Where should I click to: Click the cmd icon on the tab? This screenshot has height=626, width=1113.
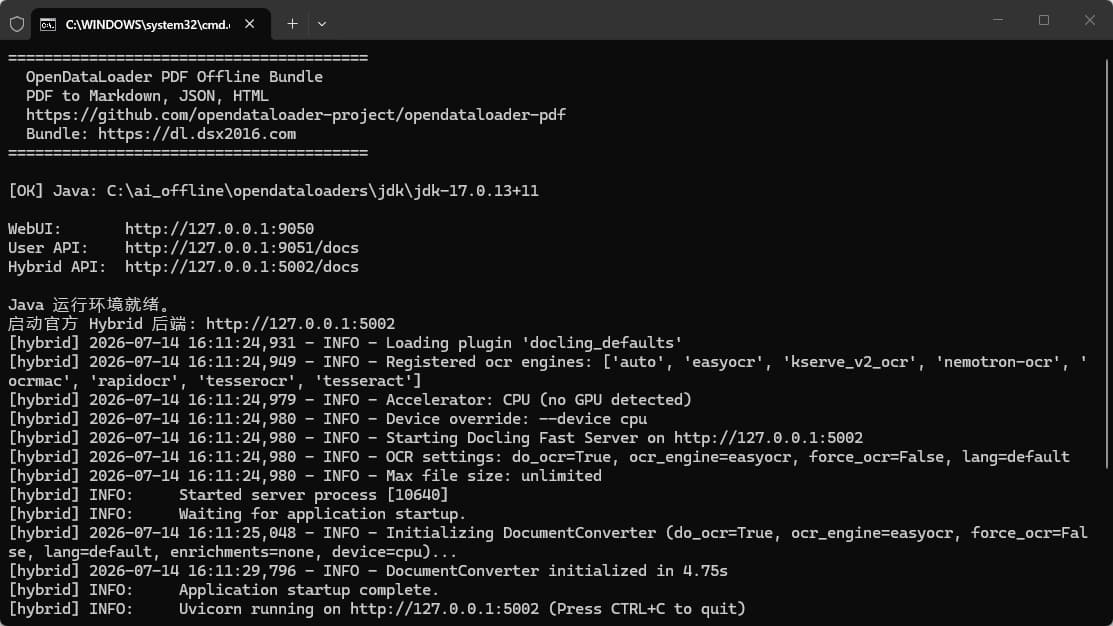[x=48, y=25]
